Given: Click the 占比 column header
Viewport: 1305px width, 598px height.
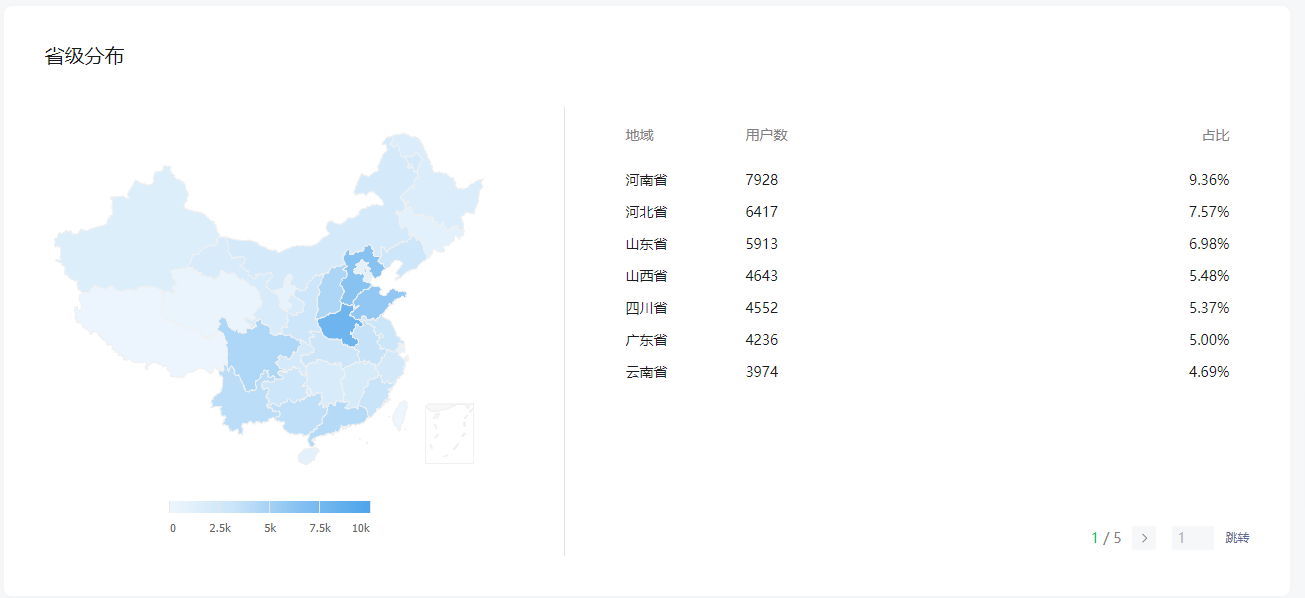Looking at the screenshot, I should click(x=1216, y=135).
